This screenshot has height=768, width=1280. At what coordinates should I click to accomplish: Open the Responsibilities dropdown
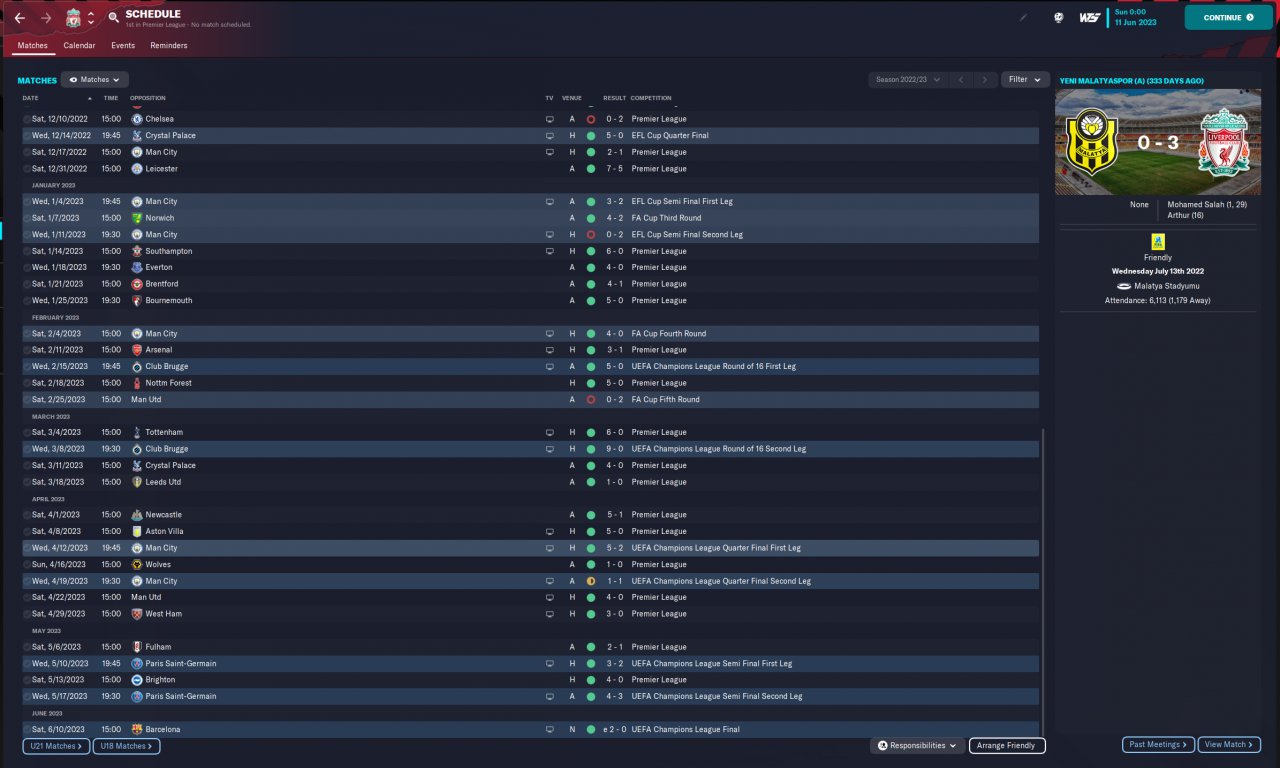click(917, 745)
